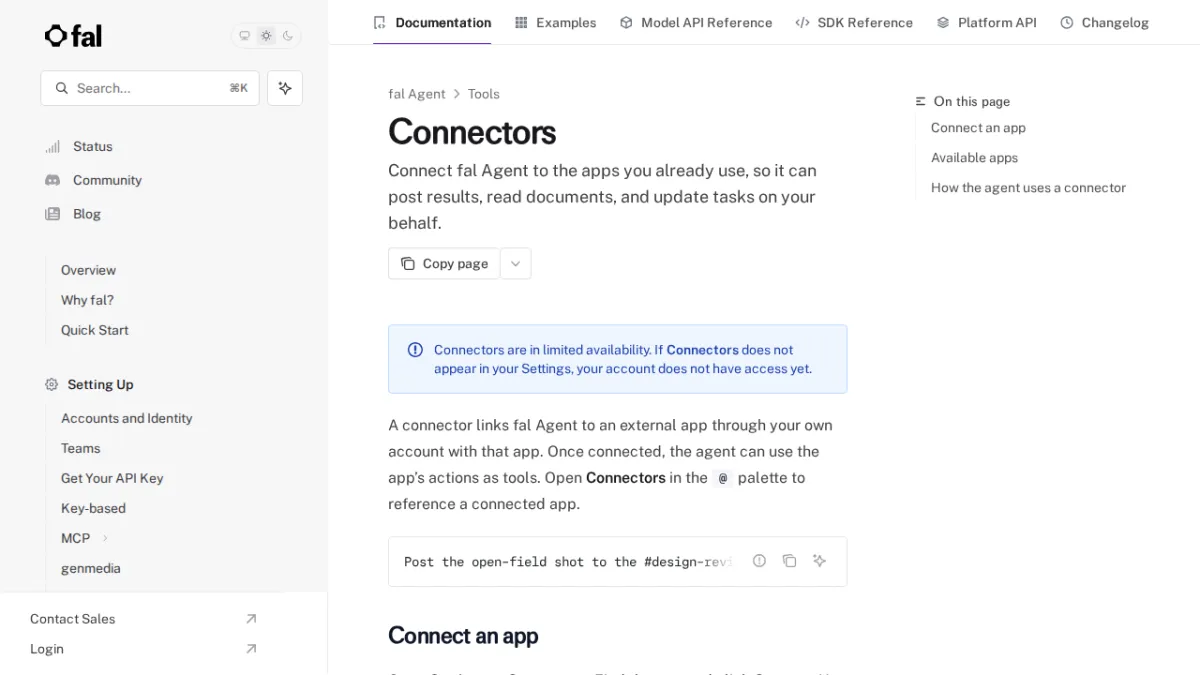Image resolution: width=1200 pixels, height=675 pixels.
Task: Open the Why fal? sidebar page
Action: (87, 300)
